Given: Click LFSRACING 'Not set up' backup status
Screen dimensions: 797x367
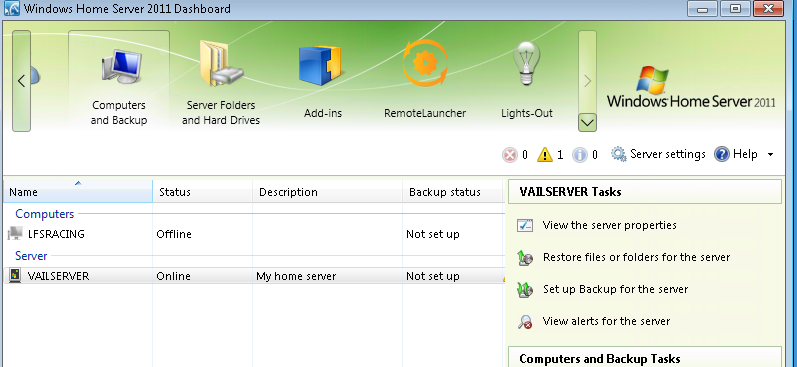Looking at the screenshot, I should [x=433, y=234].
